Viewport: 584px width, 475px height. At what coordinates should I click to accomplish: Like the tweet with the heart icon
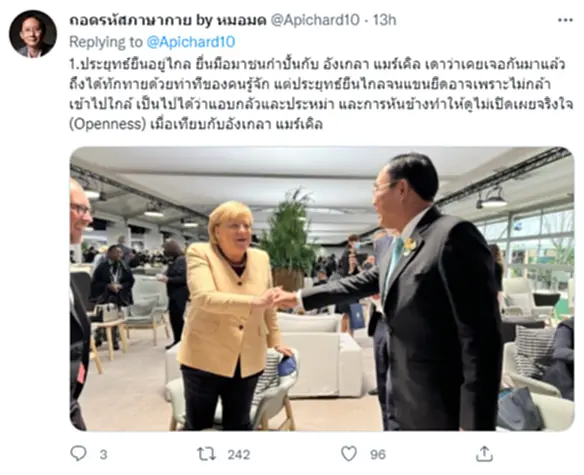pyautogui.click(x=349, y=454)
